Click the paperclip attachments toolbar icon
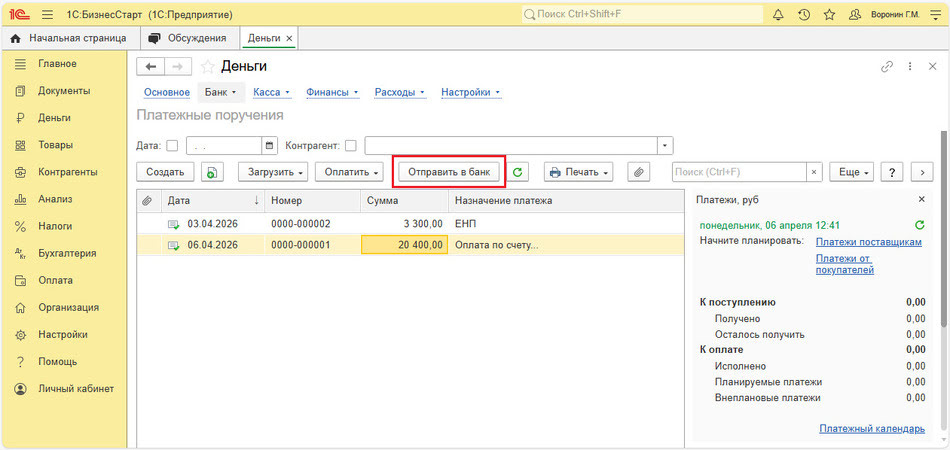The height and width of the screenshot is (450, 950). (x=638, y=172)
